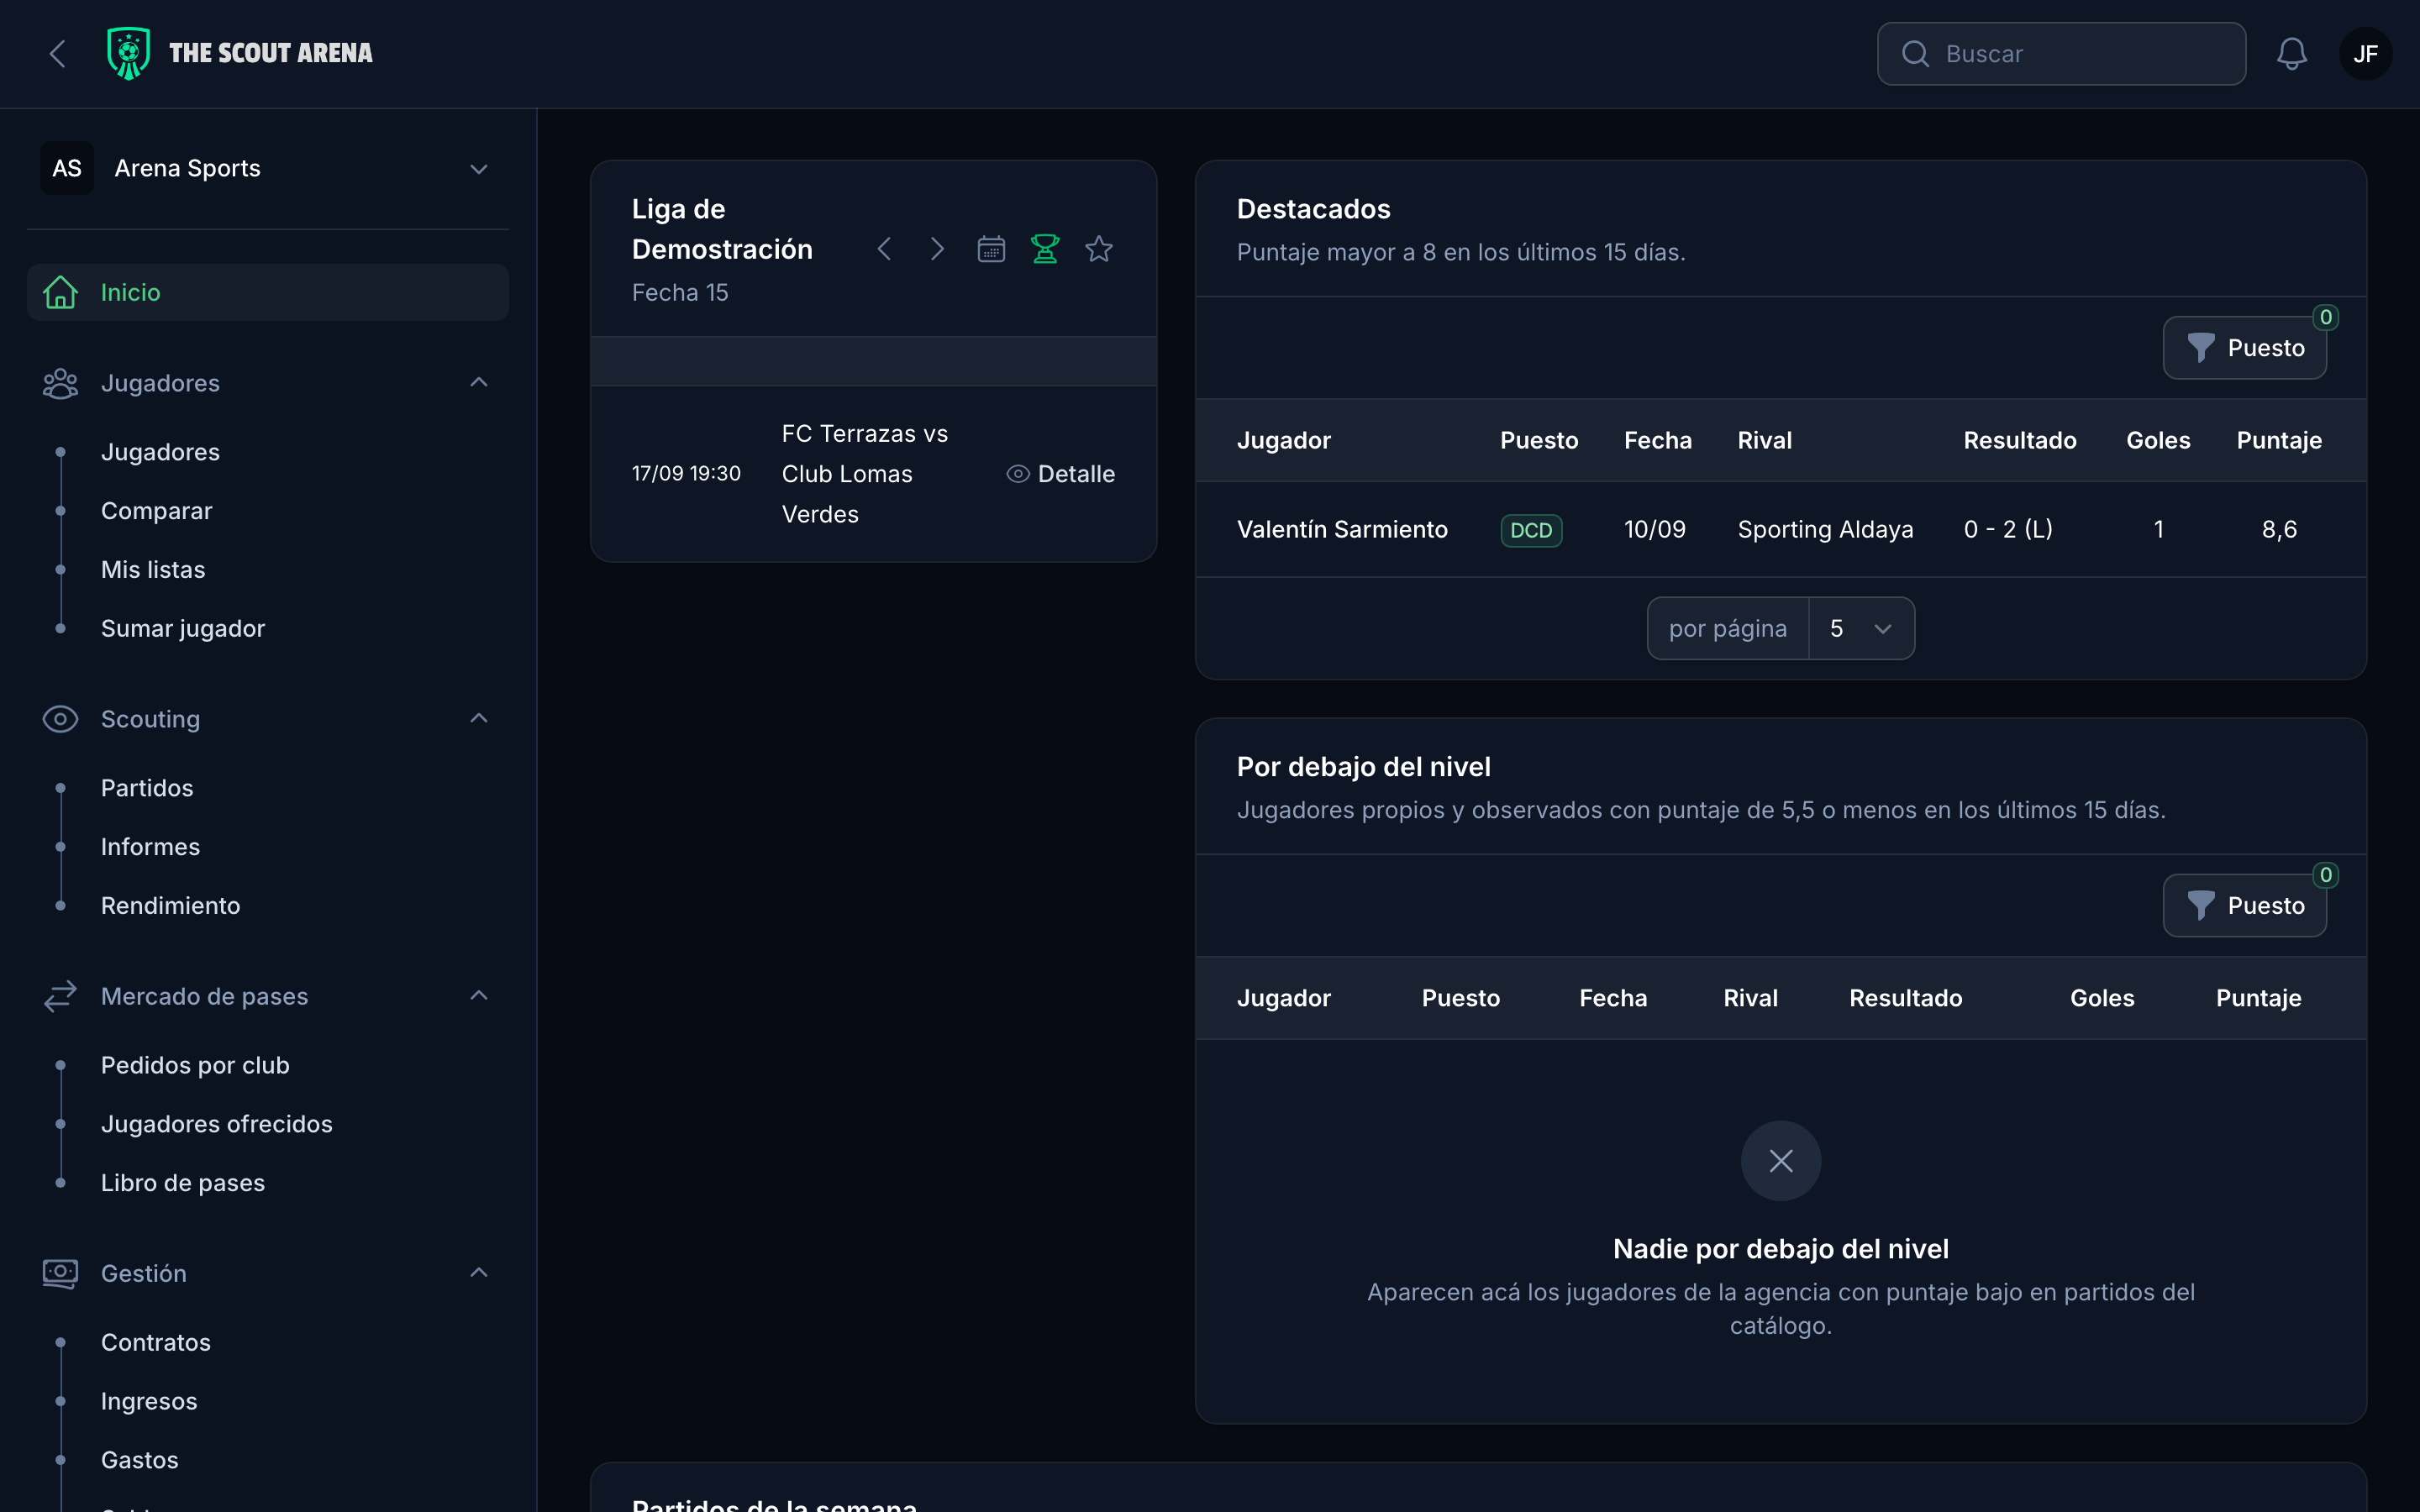2420x1512 pixels.
Task: Open Sumar jugador
Action: click(x=183, y=629)
